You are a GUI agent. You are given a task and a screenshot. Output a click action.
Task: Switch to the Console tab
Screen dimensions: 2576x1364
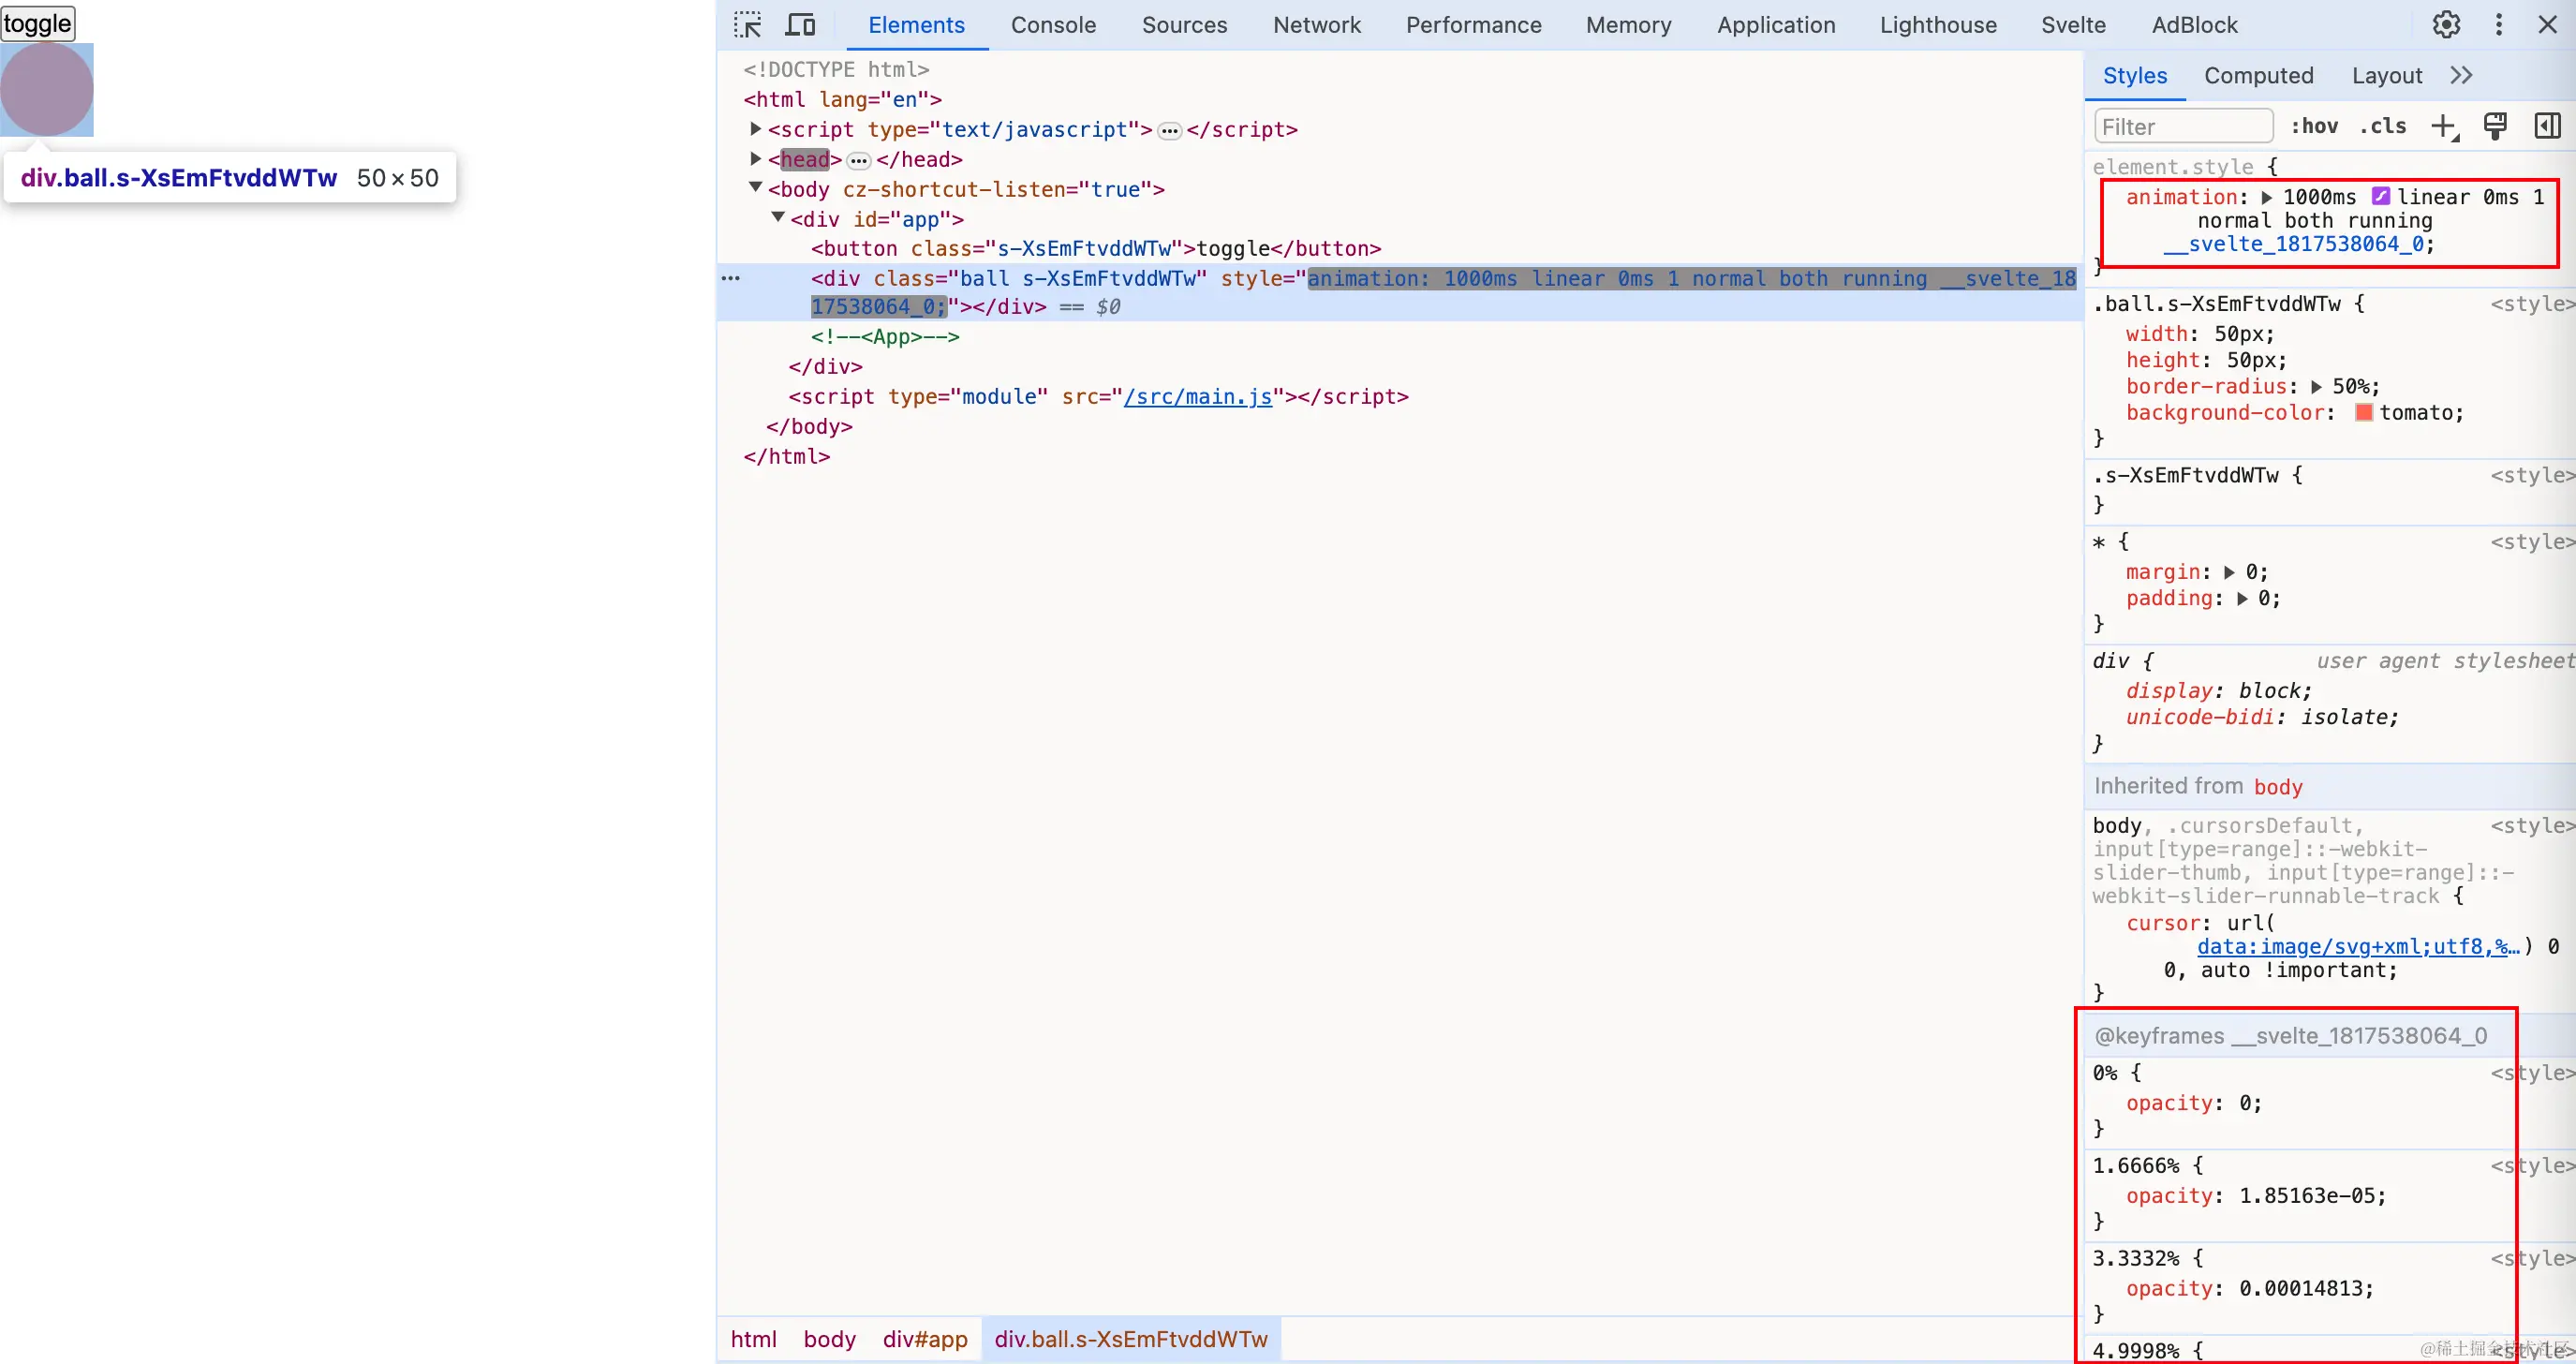pyautogui.click(x=1053, y=25)
